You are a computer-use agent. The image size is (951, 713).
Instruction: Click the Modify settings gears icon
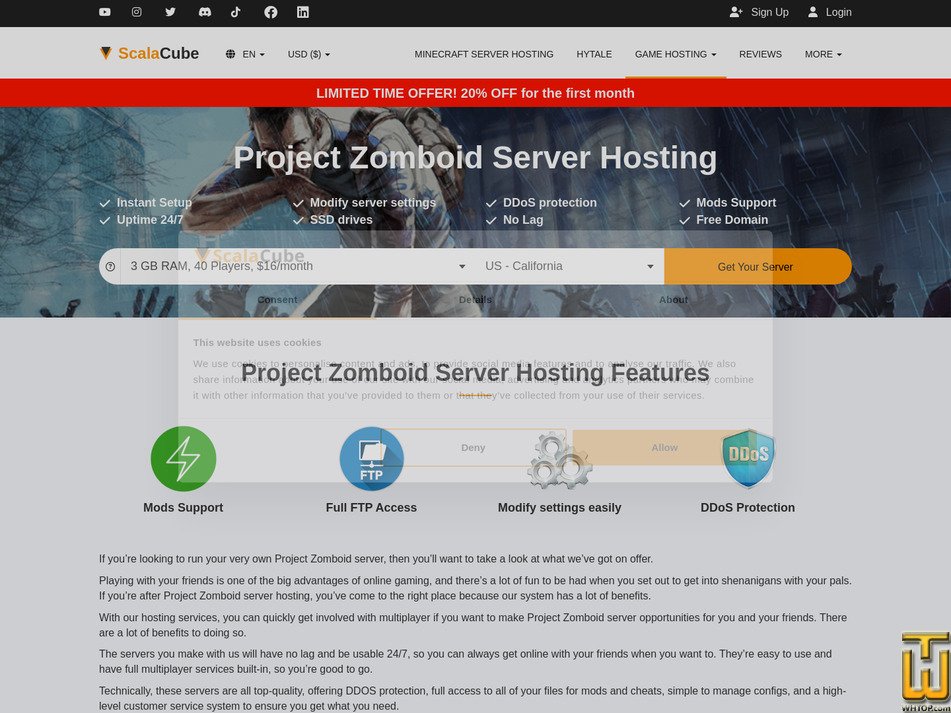(x=559, y=459)
